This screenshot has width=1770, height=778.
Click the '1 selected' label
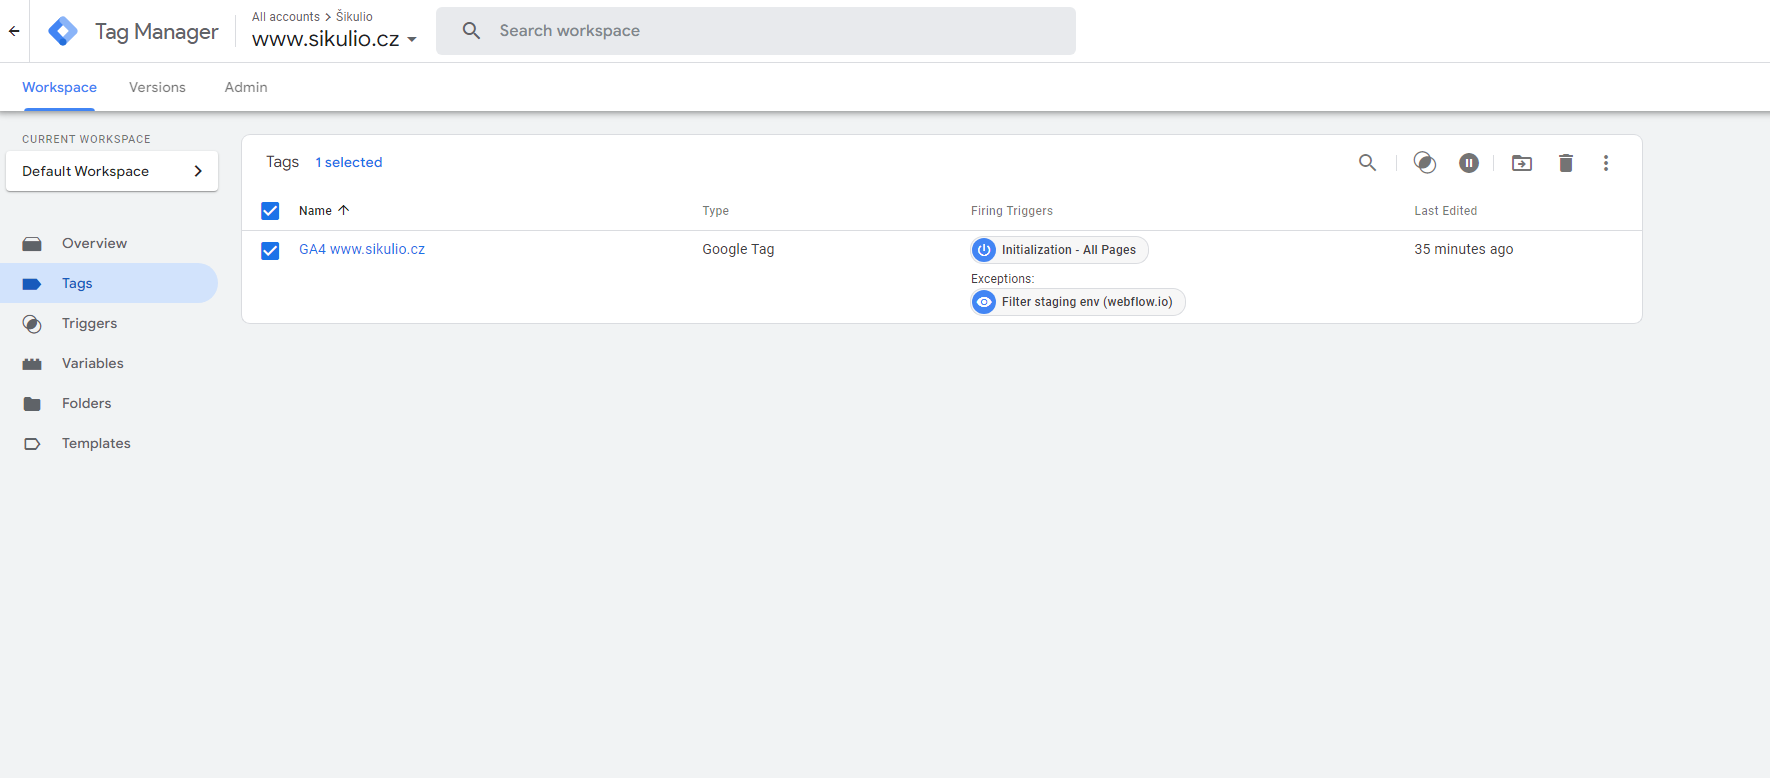(x=349, y=162)
